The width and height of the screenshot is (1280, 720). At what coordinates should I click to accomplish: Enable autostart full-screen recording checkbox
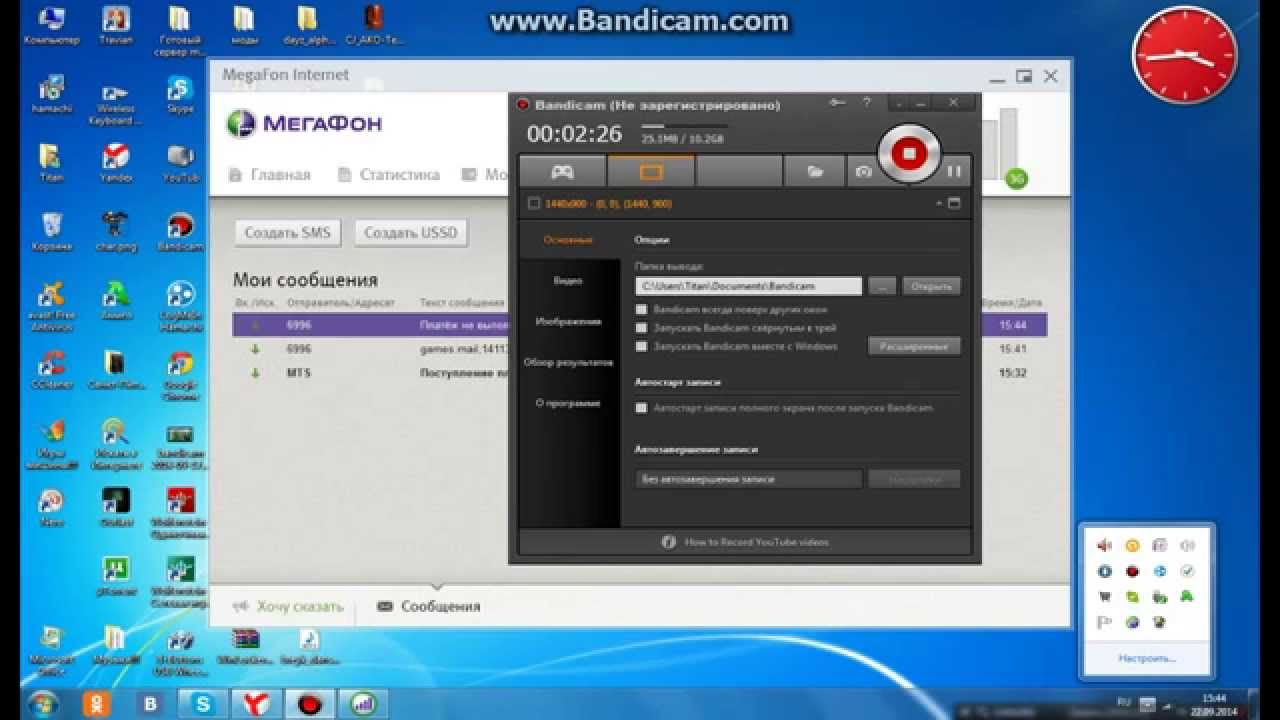pos(642,408)
